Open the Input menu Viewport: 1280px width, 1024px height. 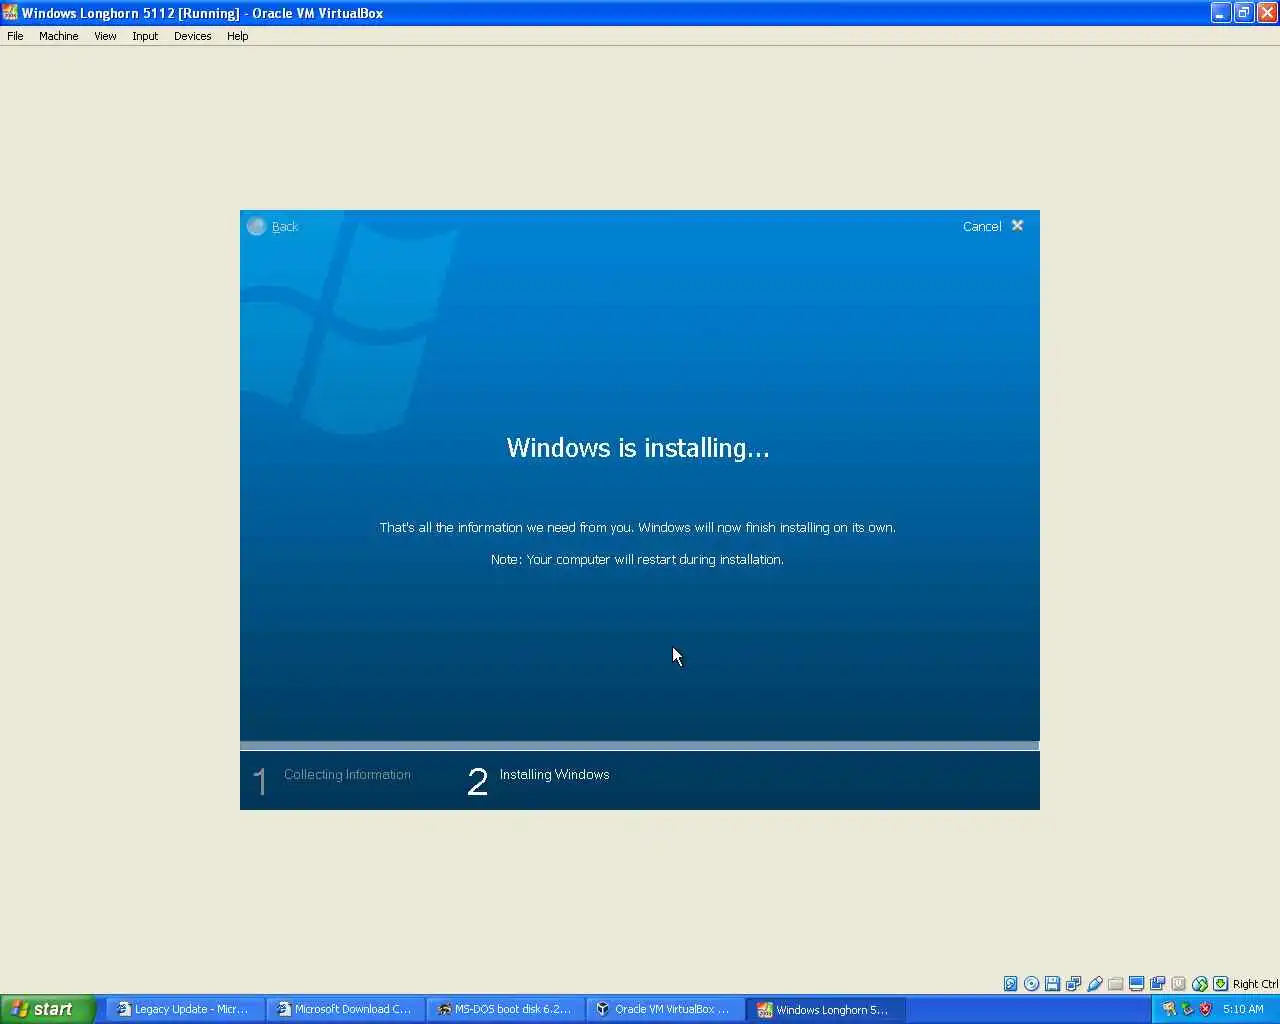(x=145, y=36)
